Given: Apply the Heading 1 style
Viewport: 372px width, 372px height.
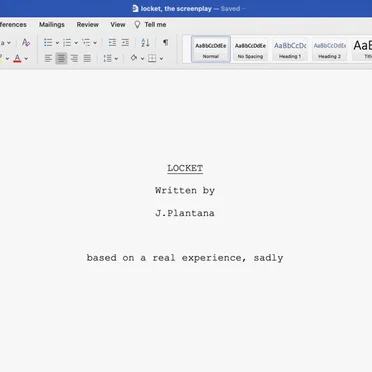Looking at the screenshot, I should pyautogui.click(x=290, y=49).
